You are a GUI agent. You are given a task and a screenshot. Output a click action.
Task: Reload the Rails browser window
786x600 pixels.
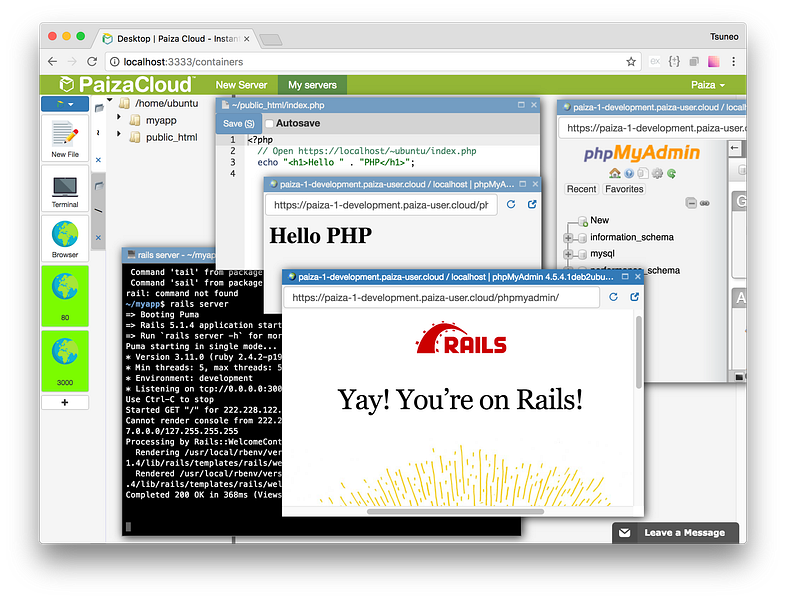click(613, 297)
